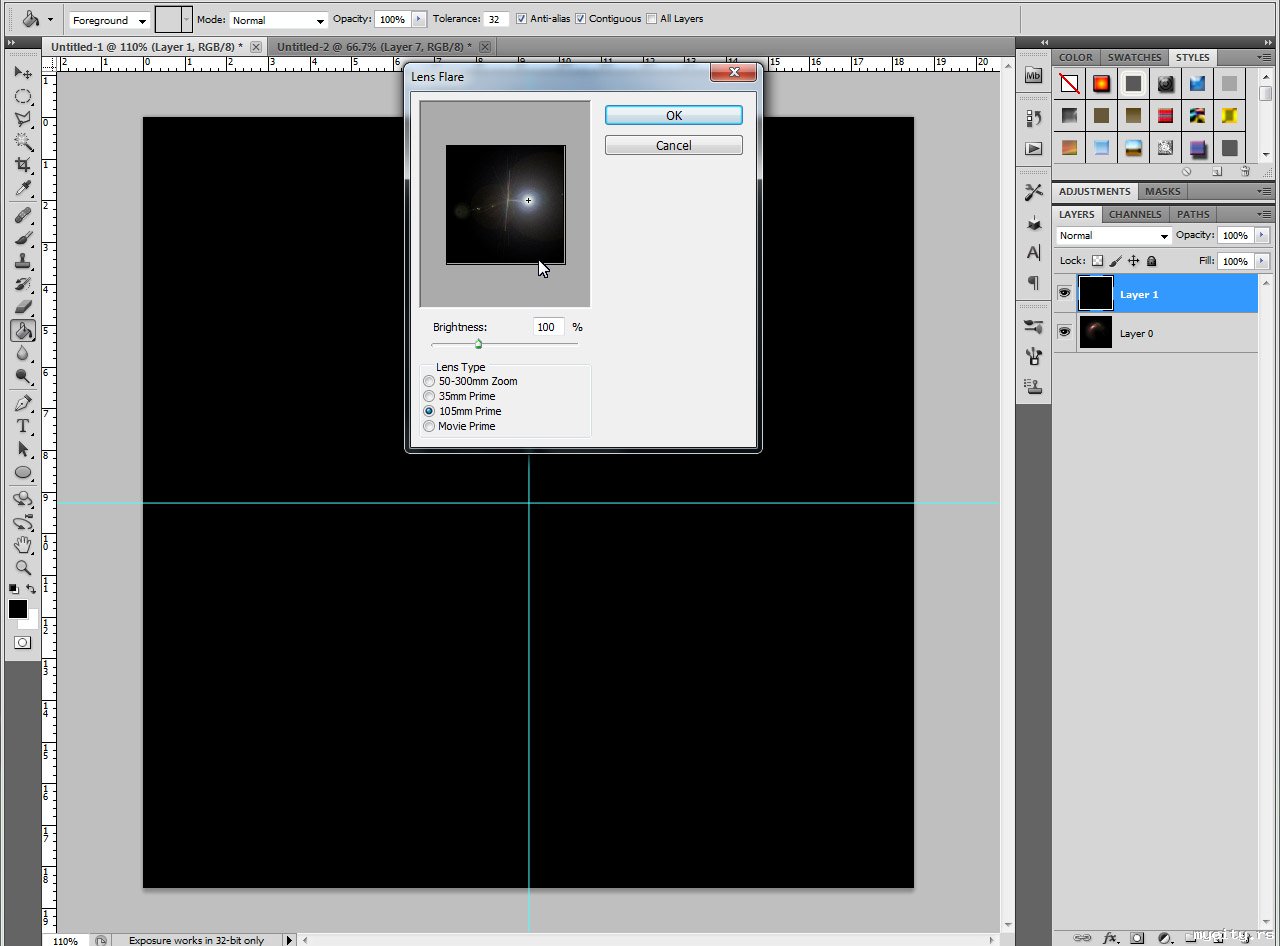Select the Pen tool
Image resolution: width=1280 pixels, height=946 pixels.
22,403
